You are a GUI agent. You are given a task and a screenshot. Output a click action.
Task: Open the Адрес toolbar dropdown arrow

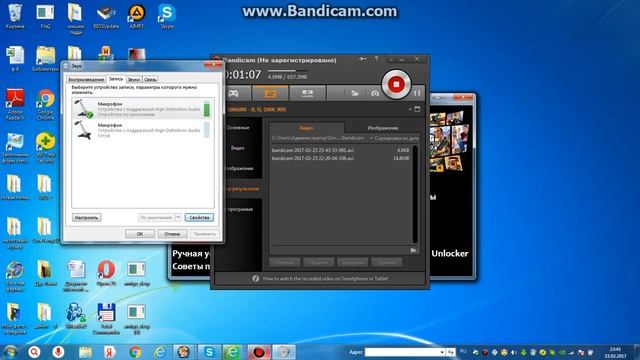[442, 352]
